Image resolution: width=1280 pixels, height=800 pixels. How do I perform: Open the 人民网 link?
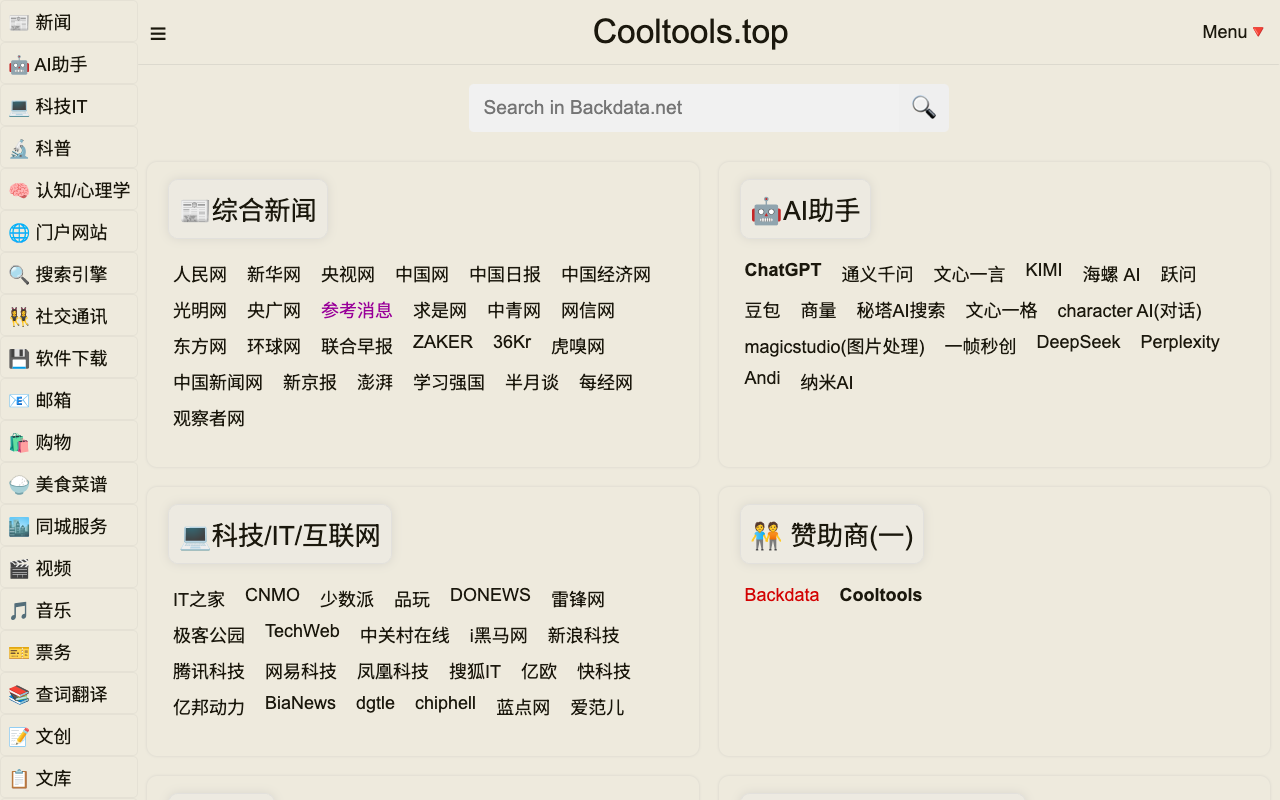[x=200, y=274]
